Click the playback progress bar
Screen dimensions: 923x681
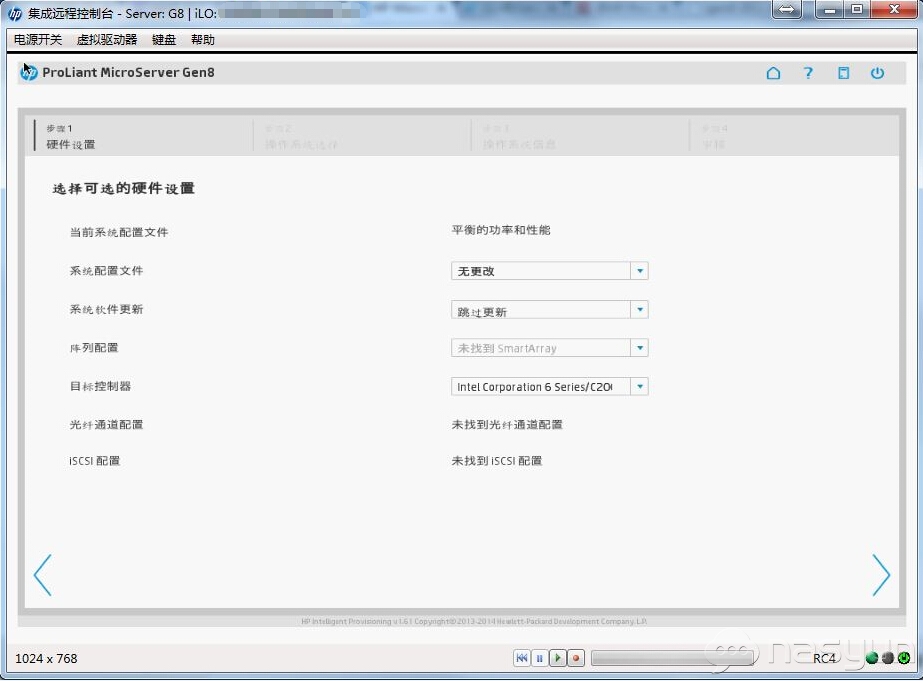pyautogui.click(x=673, y=658)
